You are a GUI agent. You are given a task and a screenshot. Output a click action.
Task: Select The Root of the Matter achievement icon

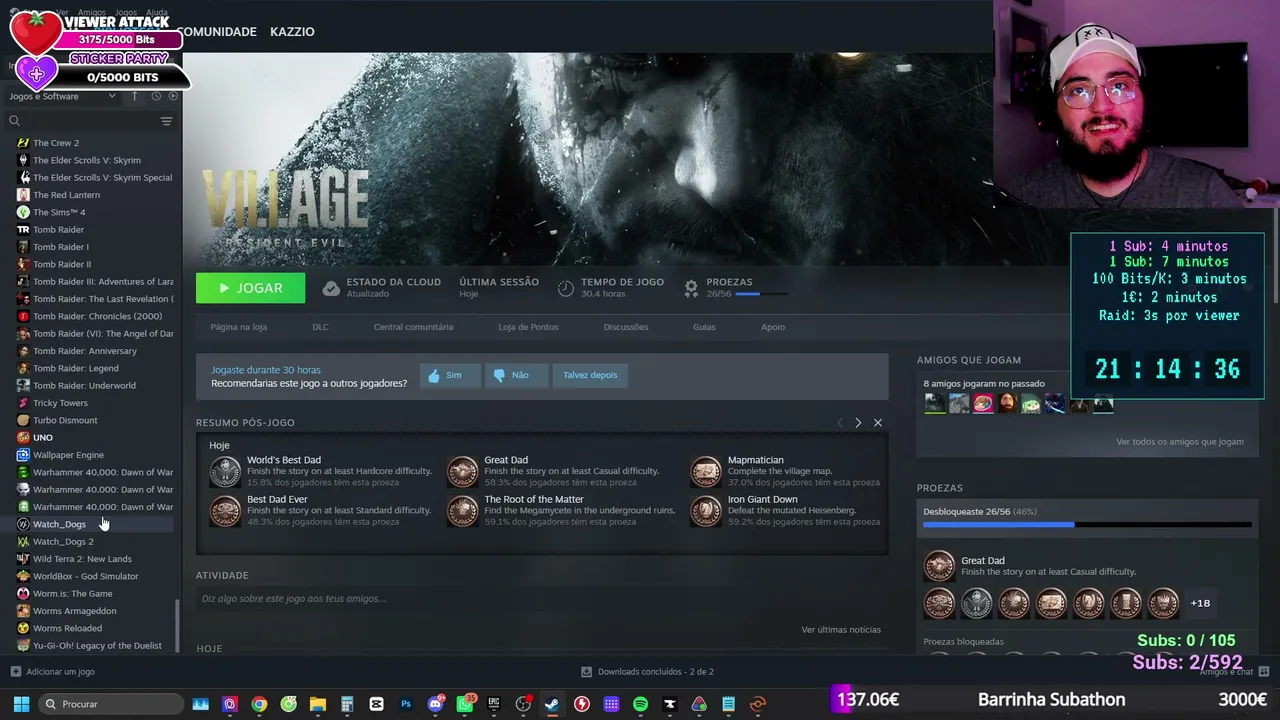(462, 511)
